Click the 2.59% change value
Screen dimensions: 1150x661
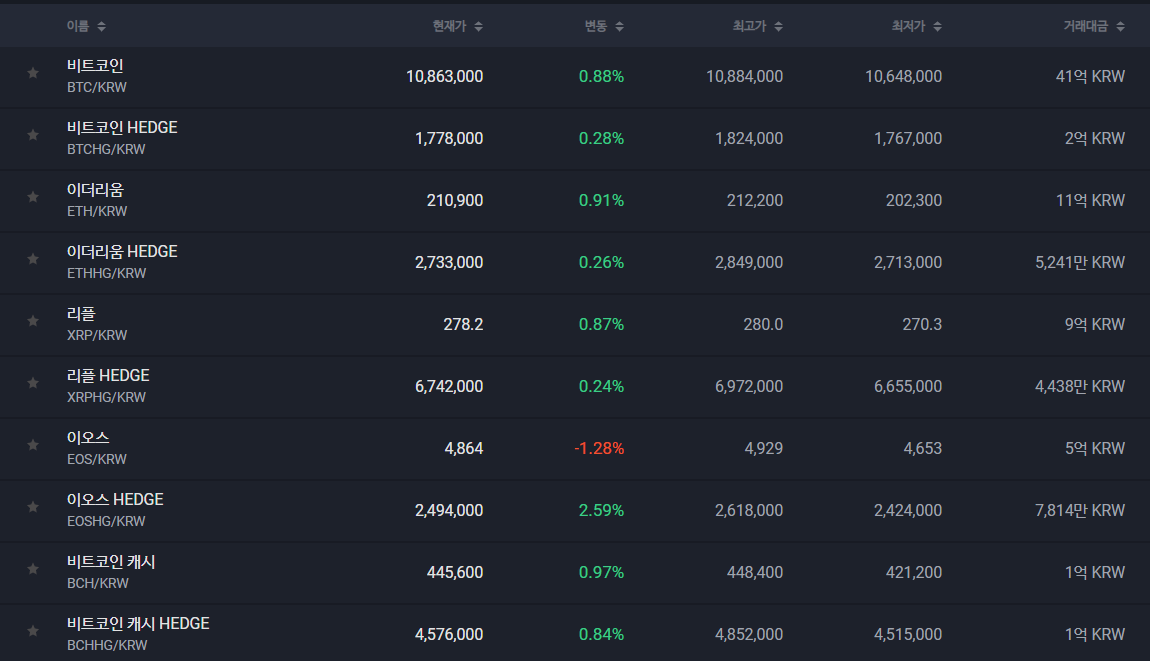pos(601,511)
